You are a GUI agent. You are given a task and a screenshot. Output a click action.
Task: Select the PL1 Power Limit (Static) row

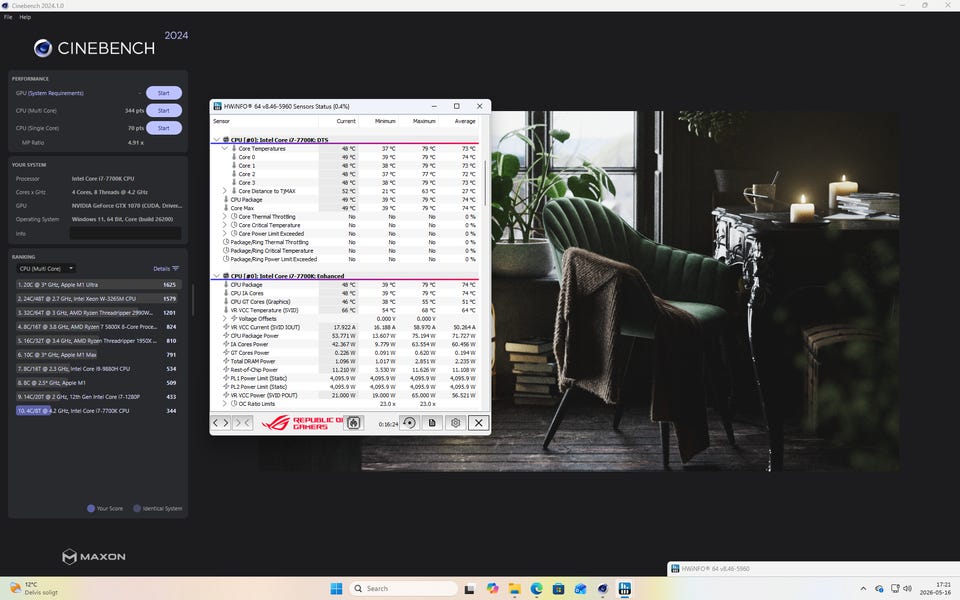coord(345,378)
